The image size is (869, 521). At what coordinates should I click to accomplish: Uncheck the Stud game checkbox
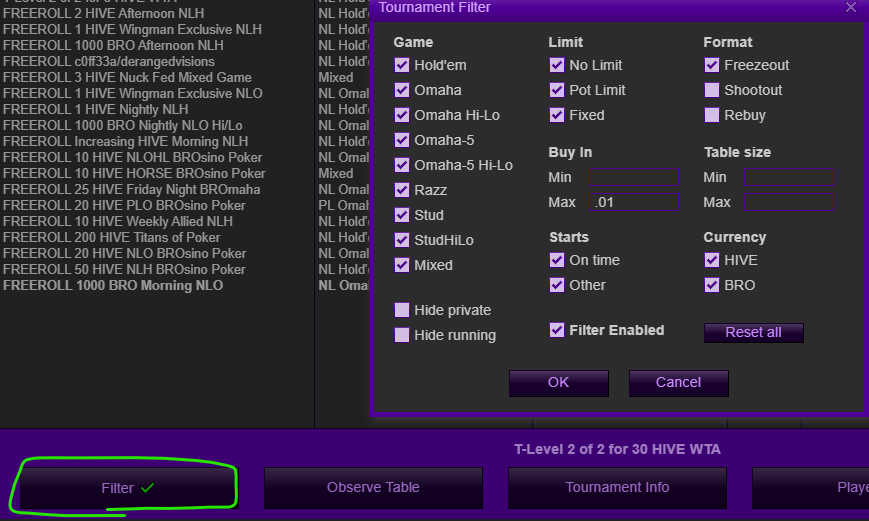[402, 215]
